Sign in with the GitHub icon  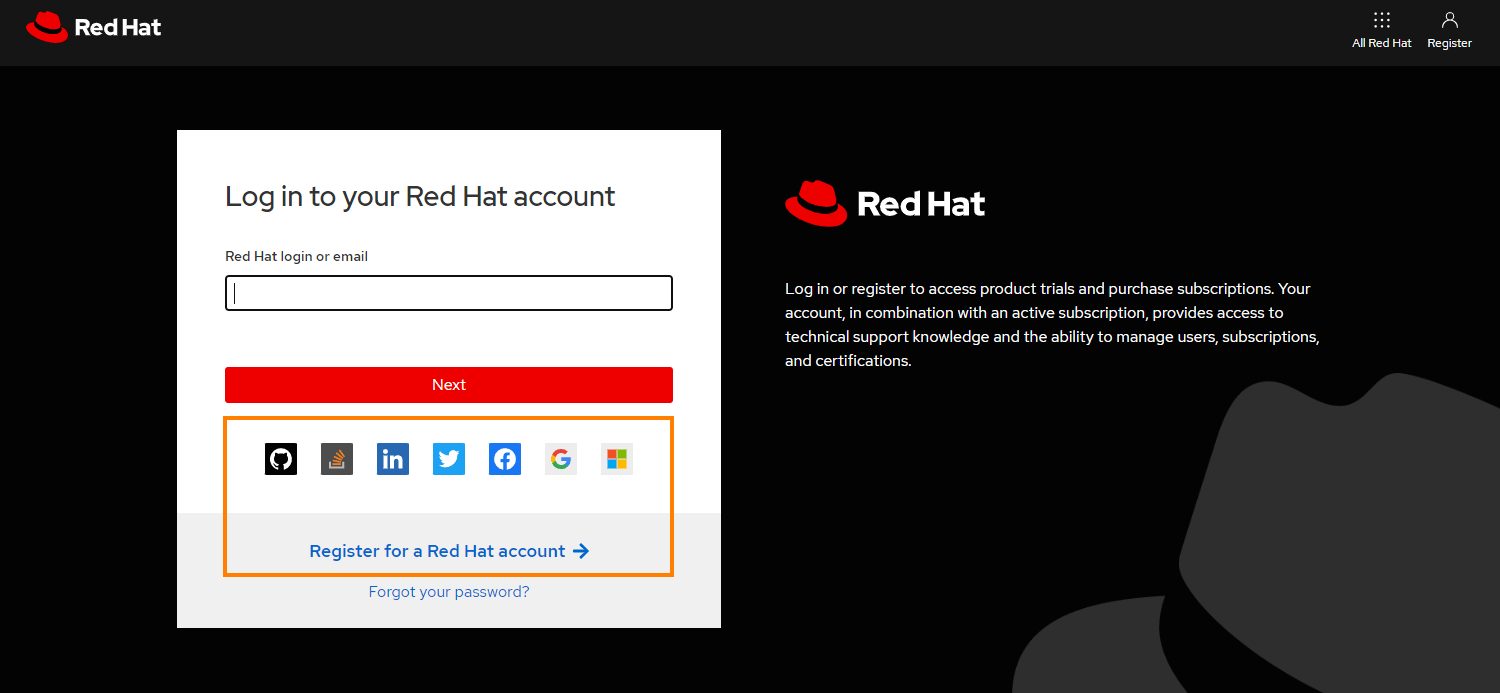[281, 459]
